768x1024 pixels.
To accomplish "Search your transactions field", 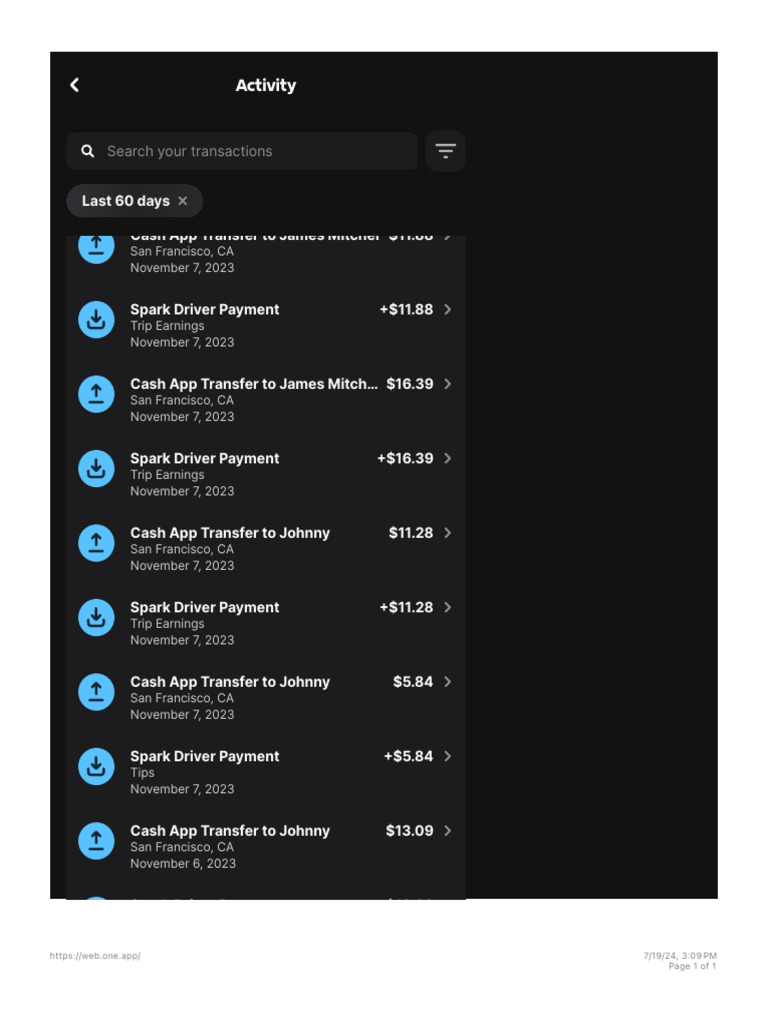I will click(x=242, y=151).
